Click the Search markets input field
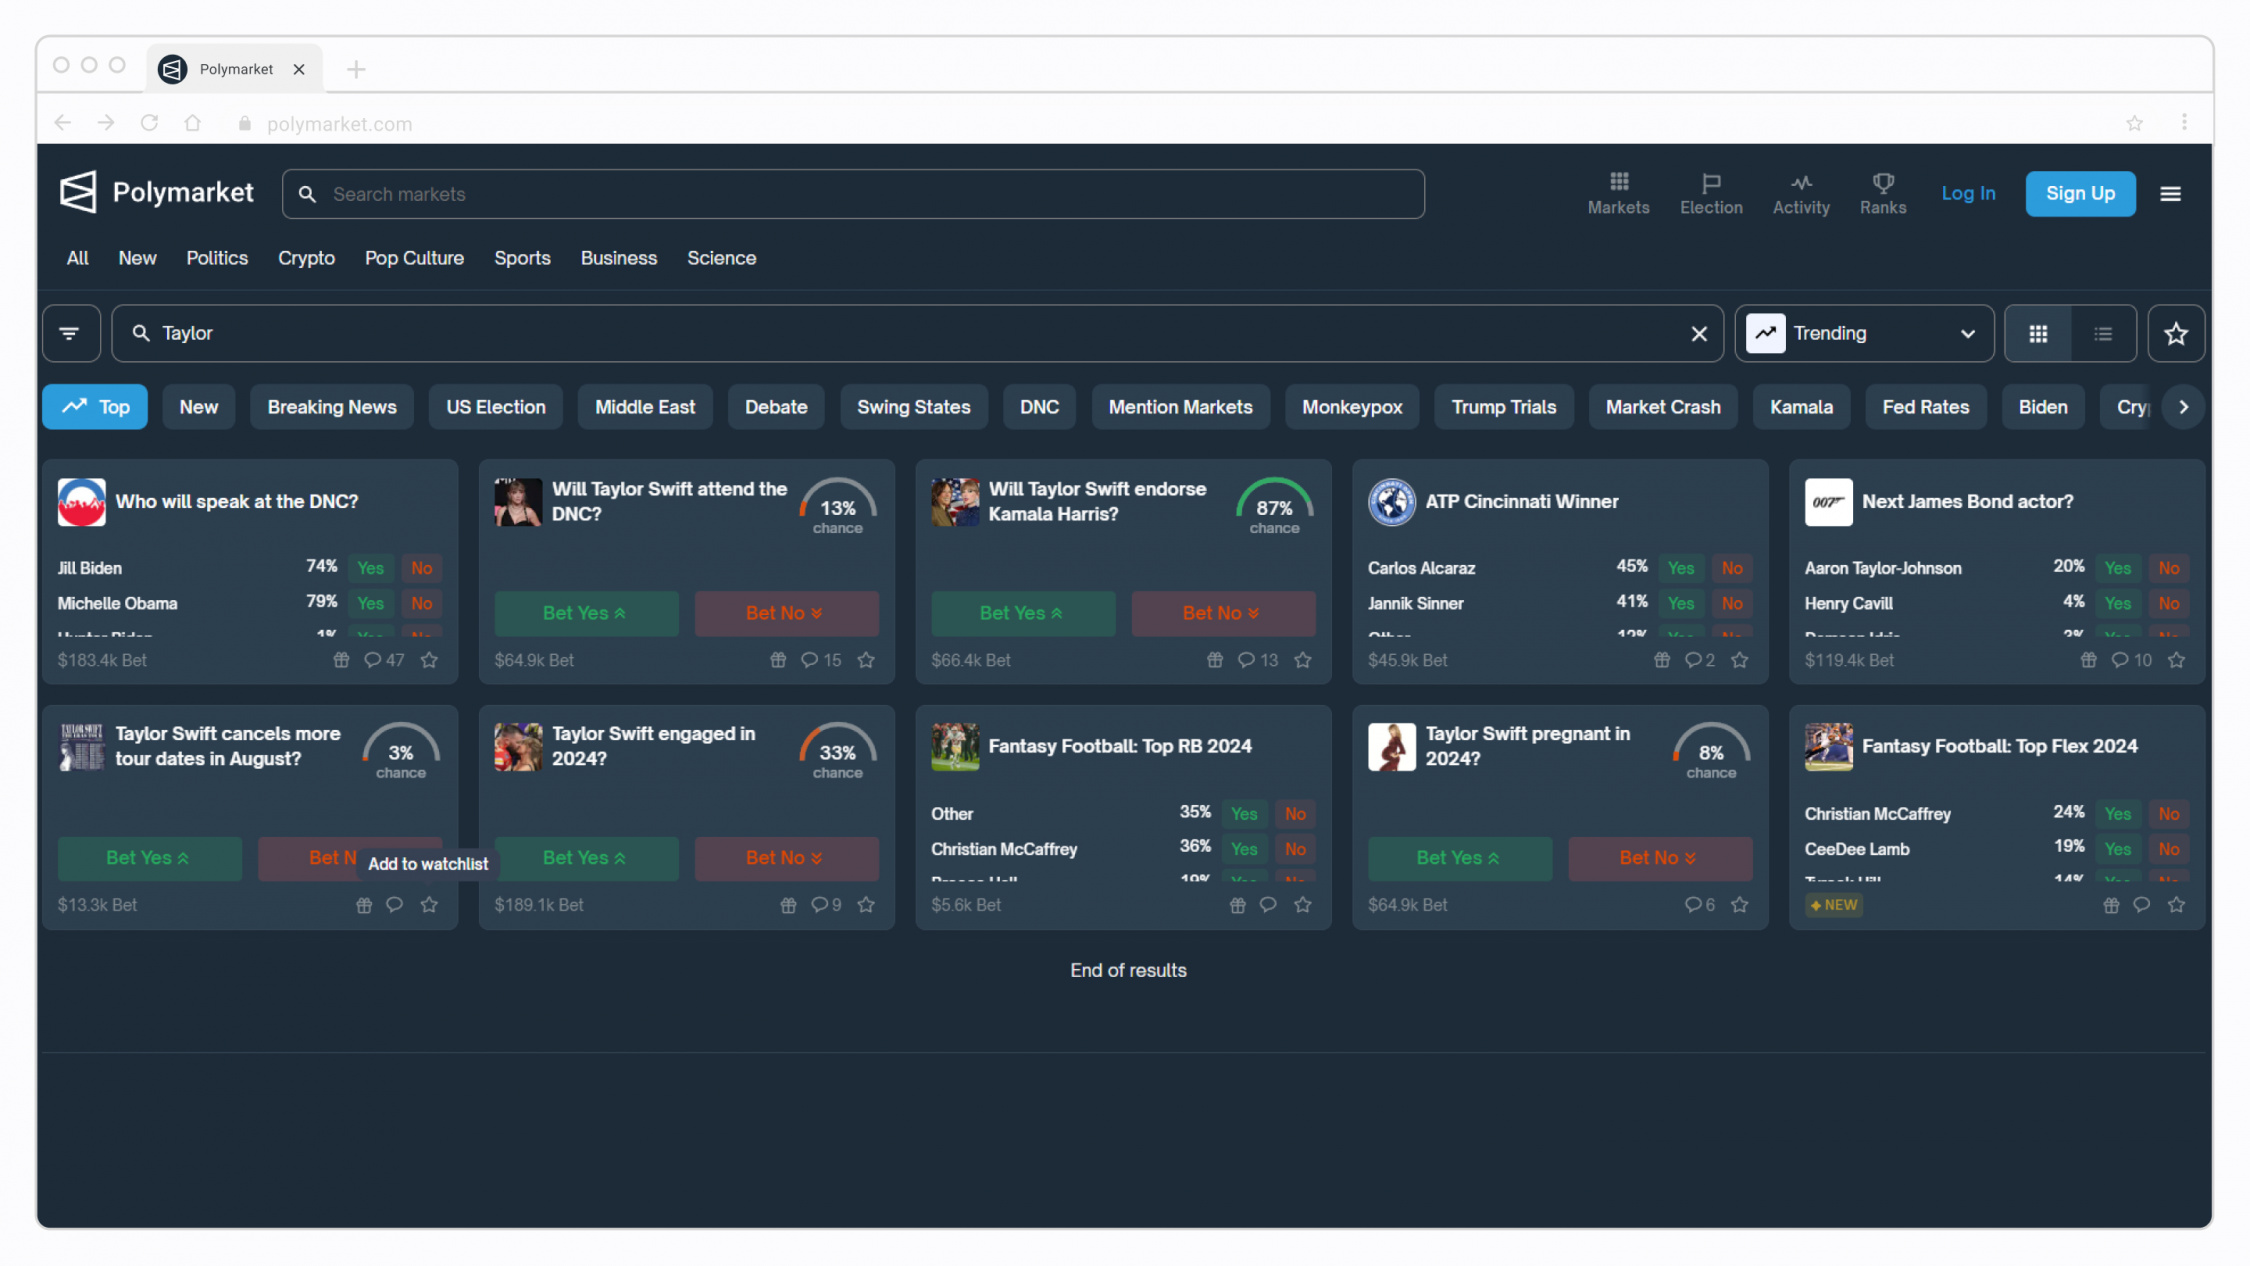Image resolution: width=2250 pixels, height=1266 pixels. [x=853, y=194]
